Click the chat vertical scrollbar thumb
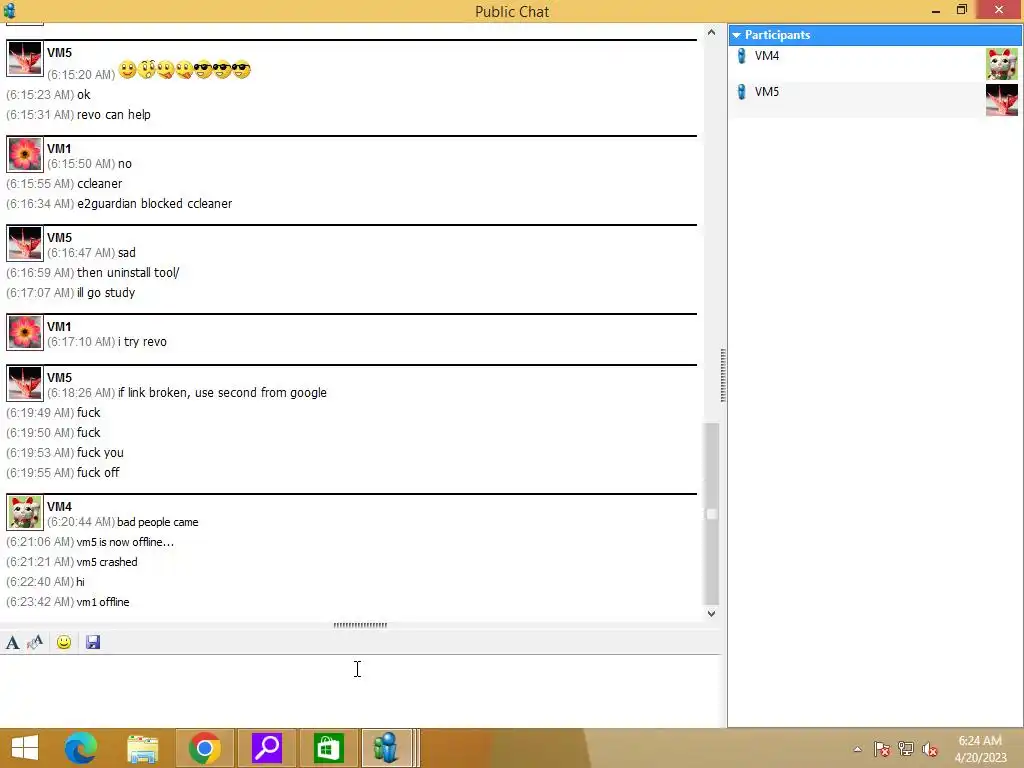 point(711,515)
